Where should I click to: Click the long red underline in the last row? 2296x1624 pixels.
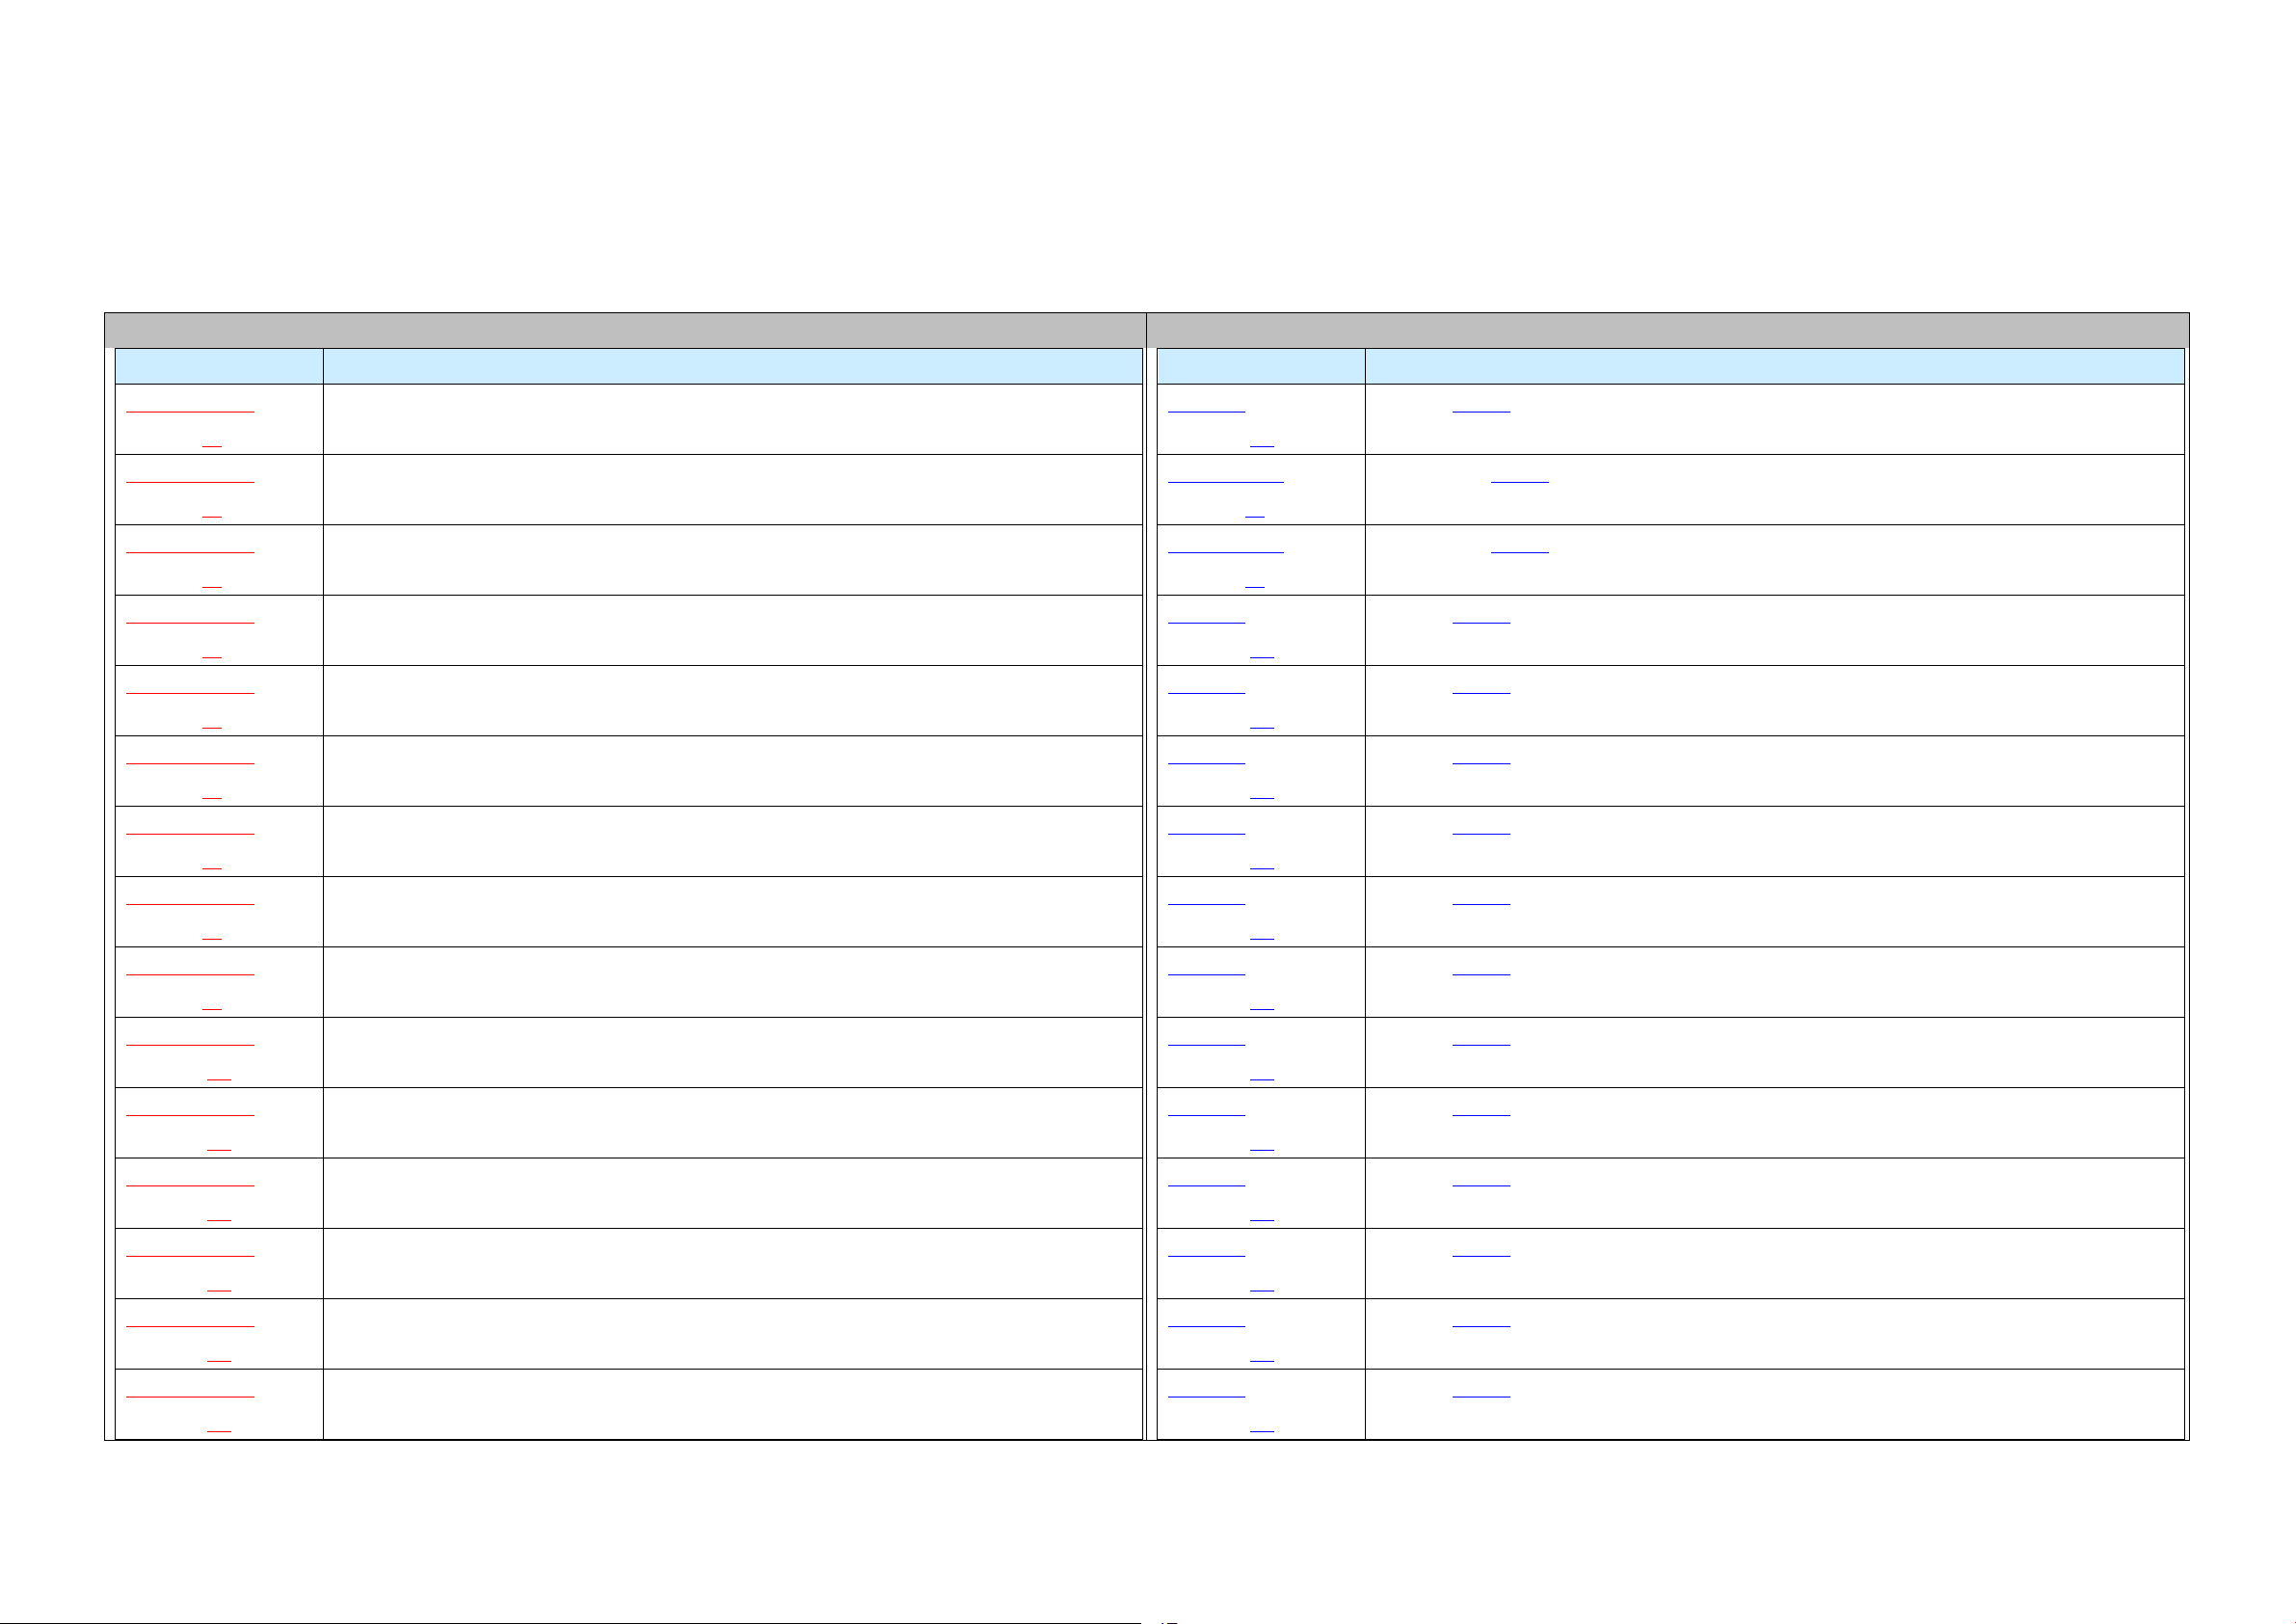point(190,1396)
